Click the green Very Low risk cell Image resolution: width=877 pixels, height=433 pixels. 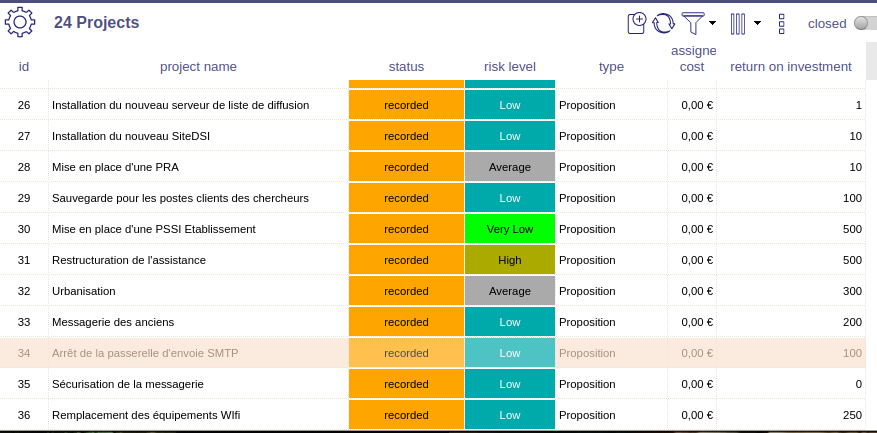(509, 229)
